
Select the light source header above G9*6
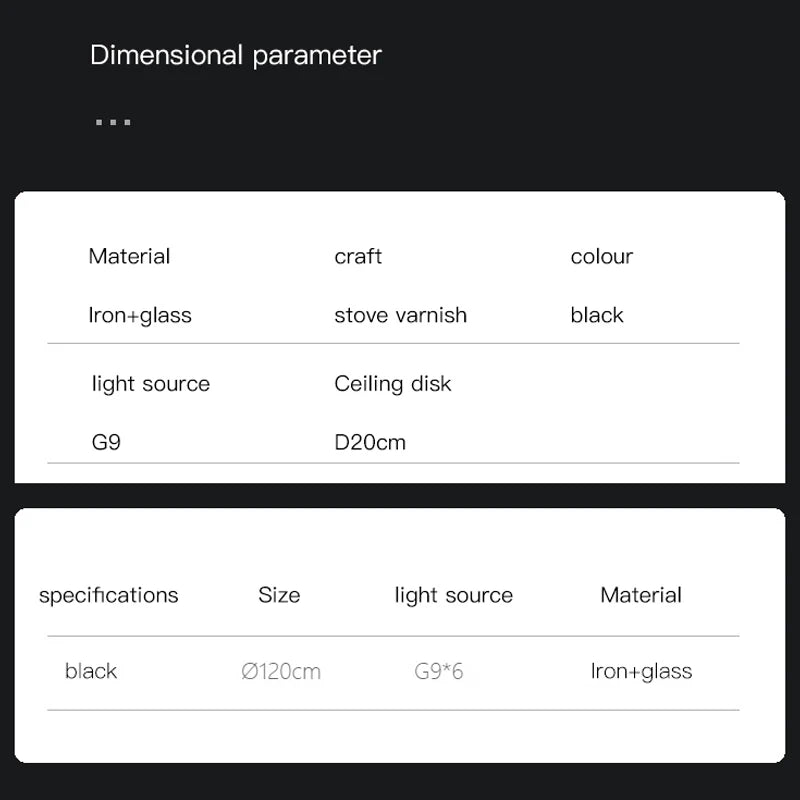pos(453,595)
